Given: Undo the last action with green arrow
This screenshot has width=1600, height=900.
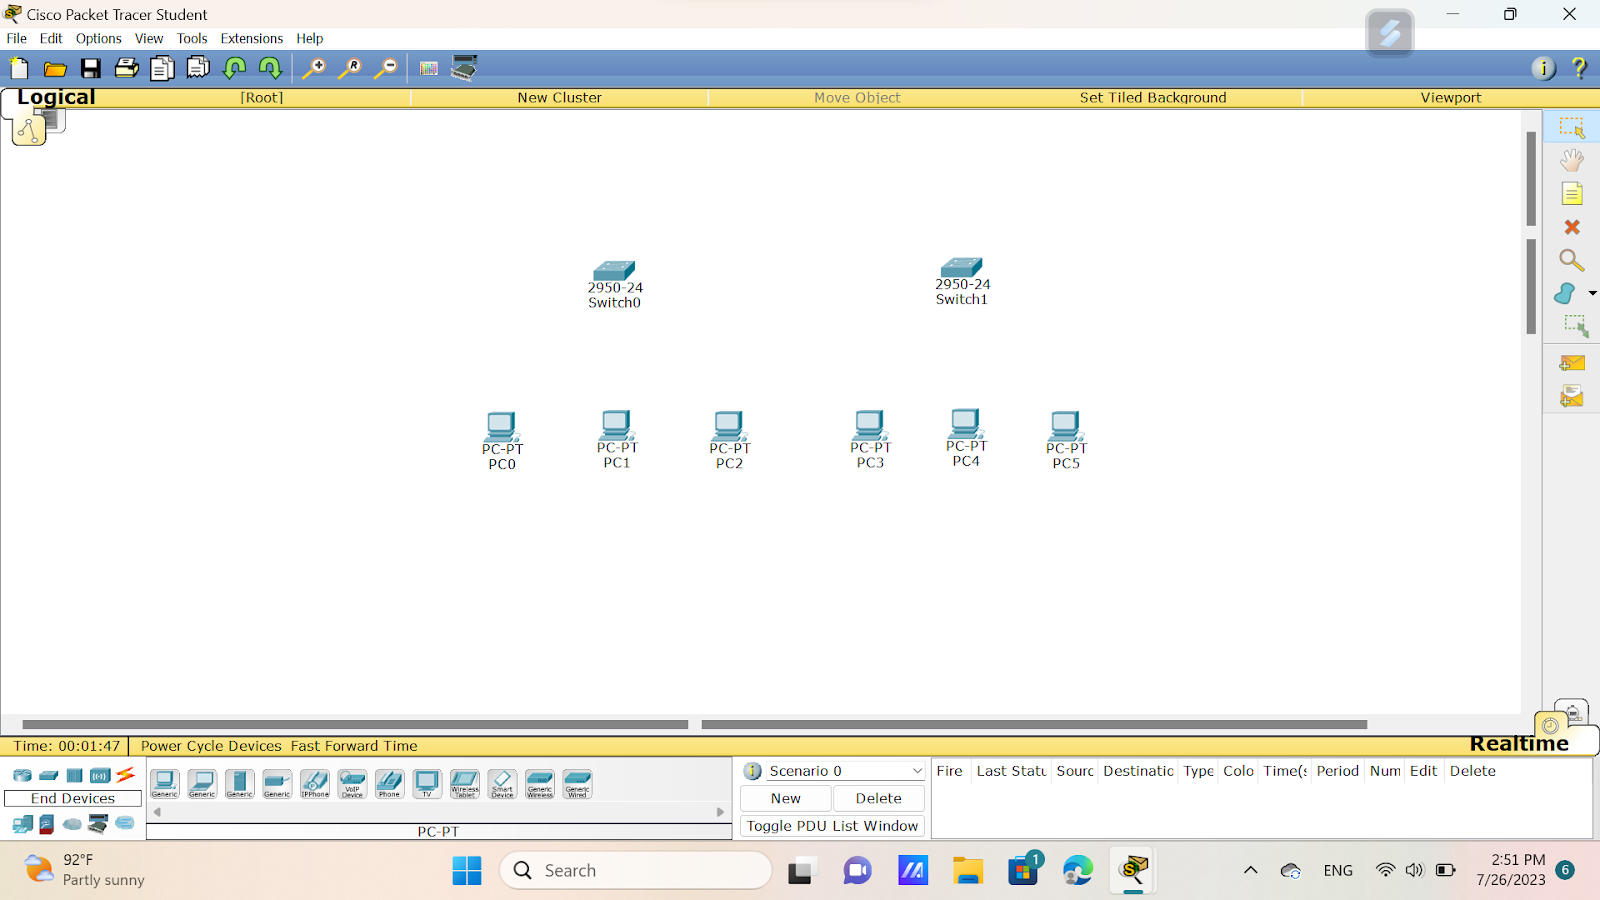Looking at the screenshot, I should (234, 68).
